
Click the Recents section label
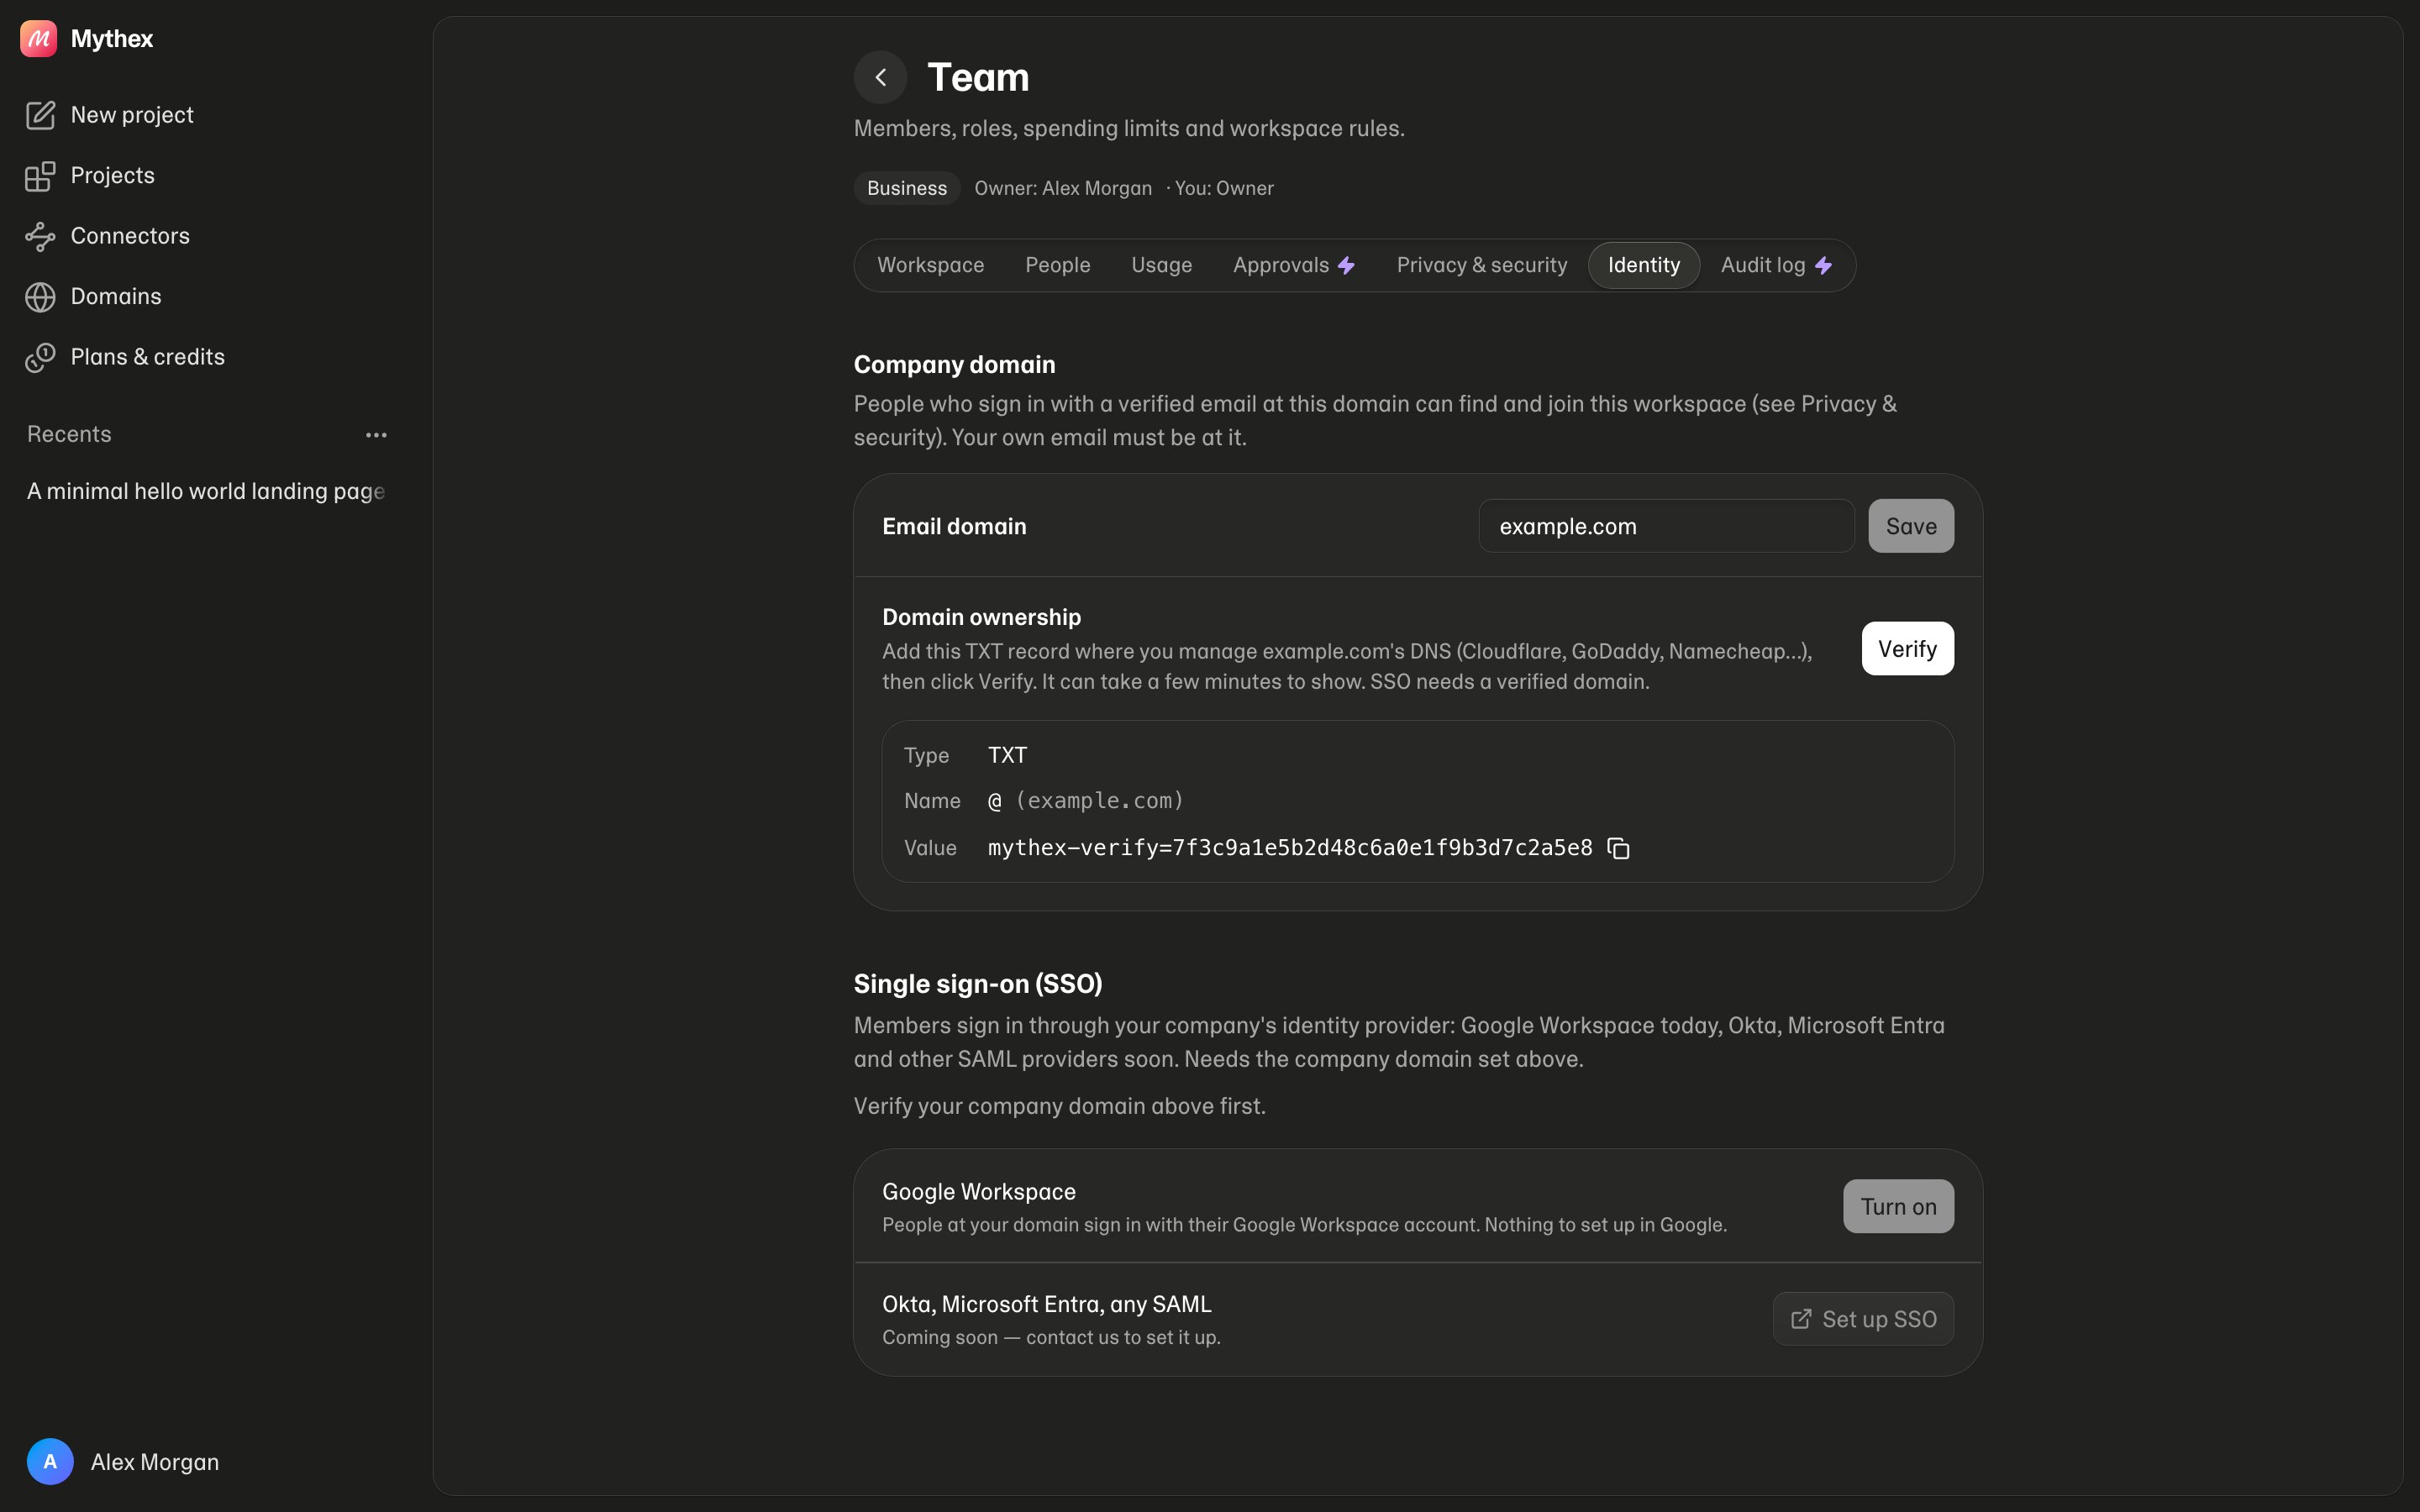click(69, 434)
